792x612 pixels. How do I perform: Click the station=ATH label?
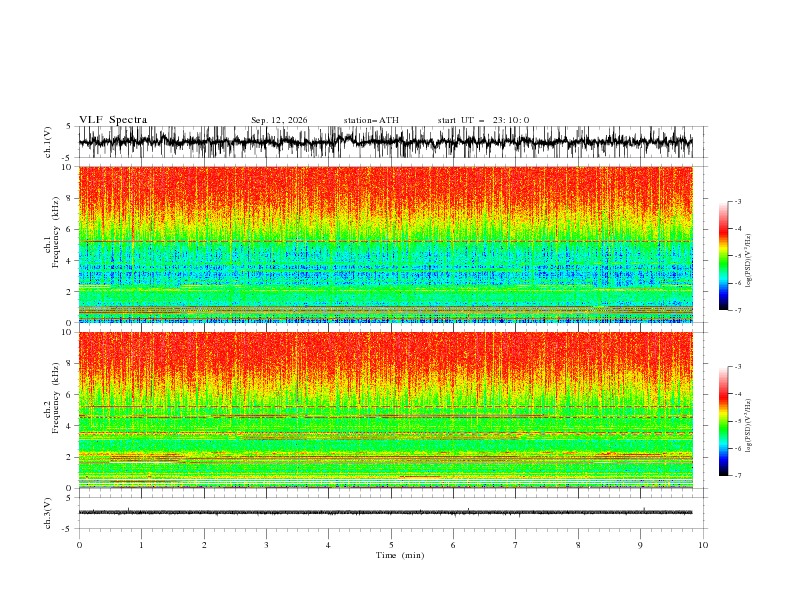(371, 120)
